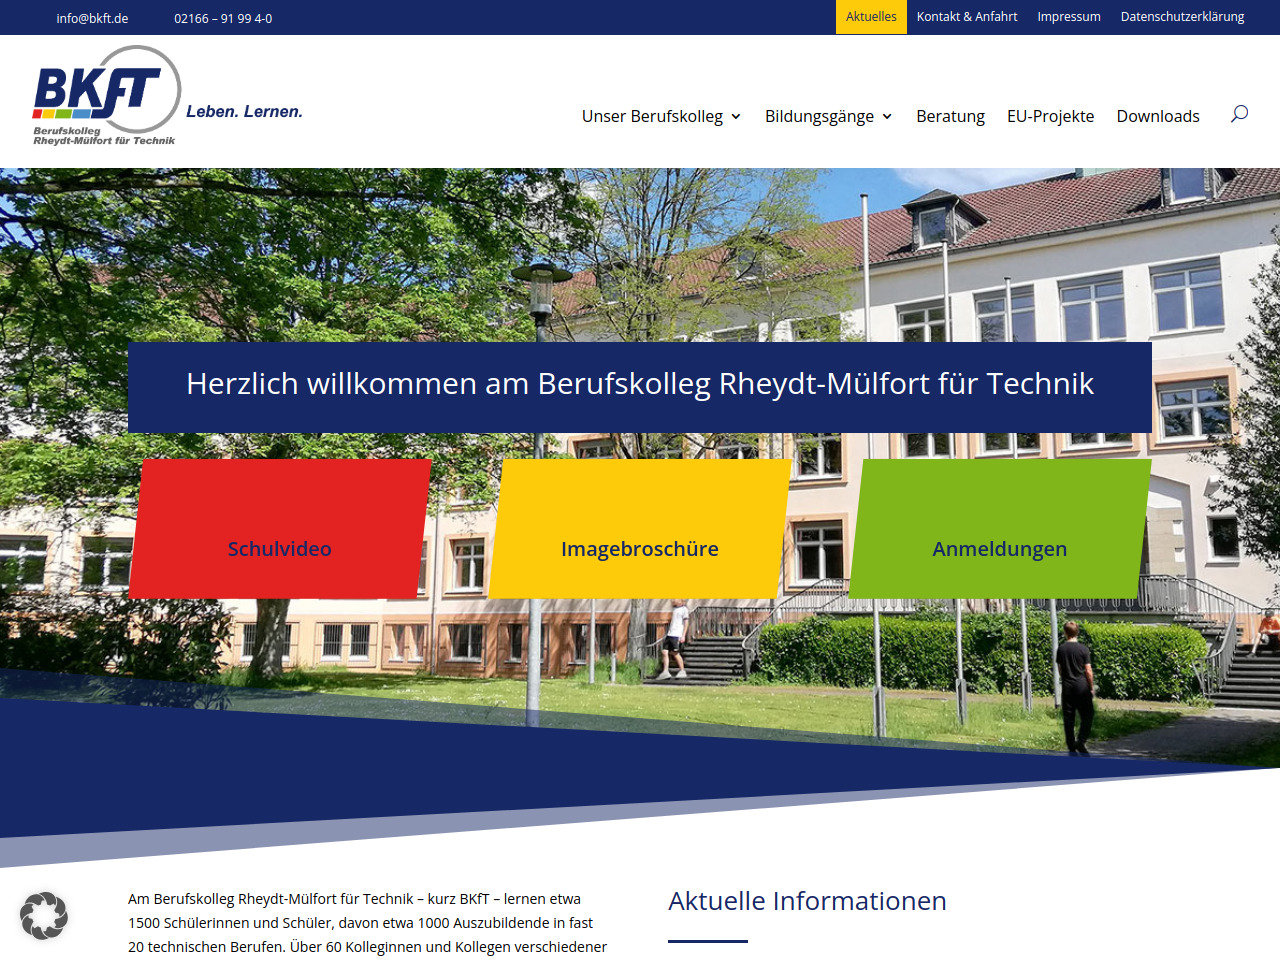Click the Aktuelle Informationen heading
The width and height of the screenshot is (1280, 960).
point(807,901)
